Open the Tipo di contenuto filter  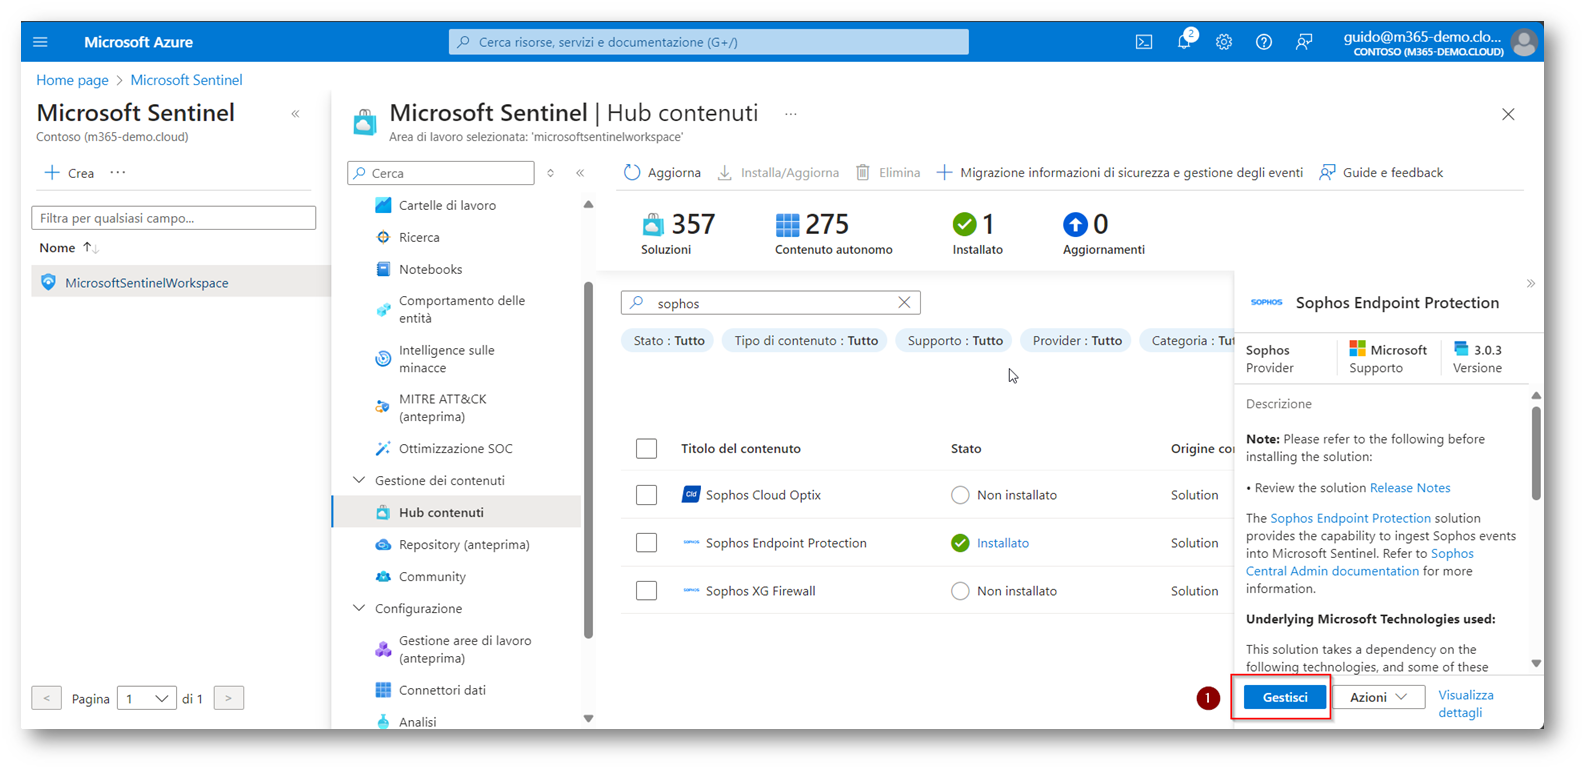805,341
